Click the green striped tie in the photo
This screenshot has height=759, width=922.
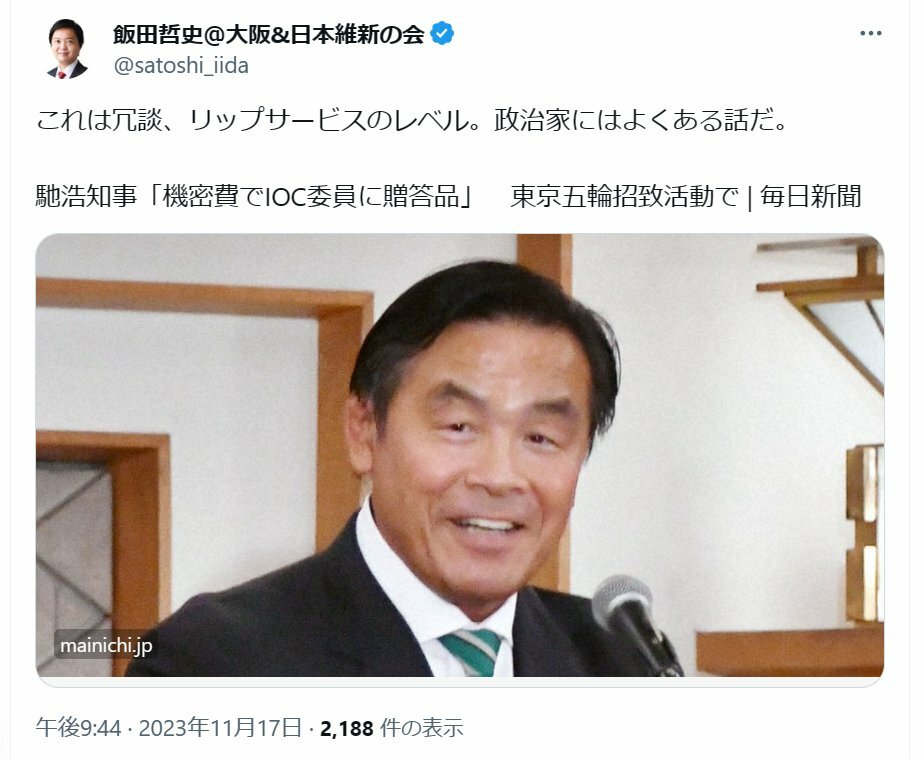pyautogui.click(x=472, y=652)
